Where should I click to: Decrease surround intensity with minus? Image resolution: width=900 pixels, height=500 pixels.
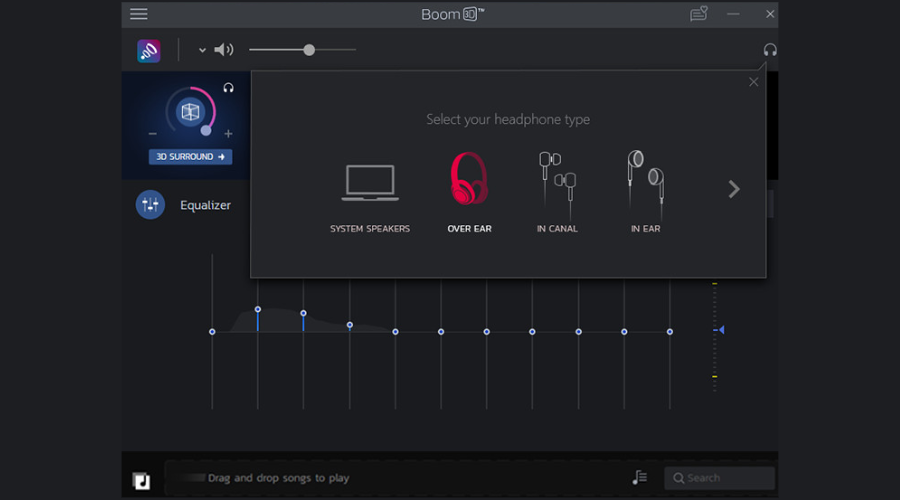point(152,134)
